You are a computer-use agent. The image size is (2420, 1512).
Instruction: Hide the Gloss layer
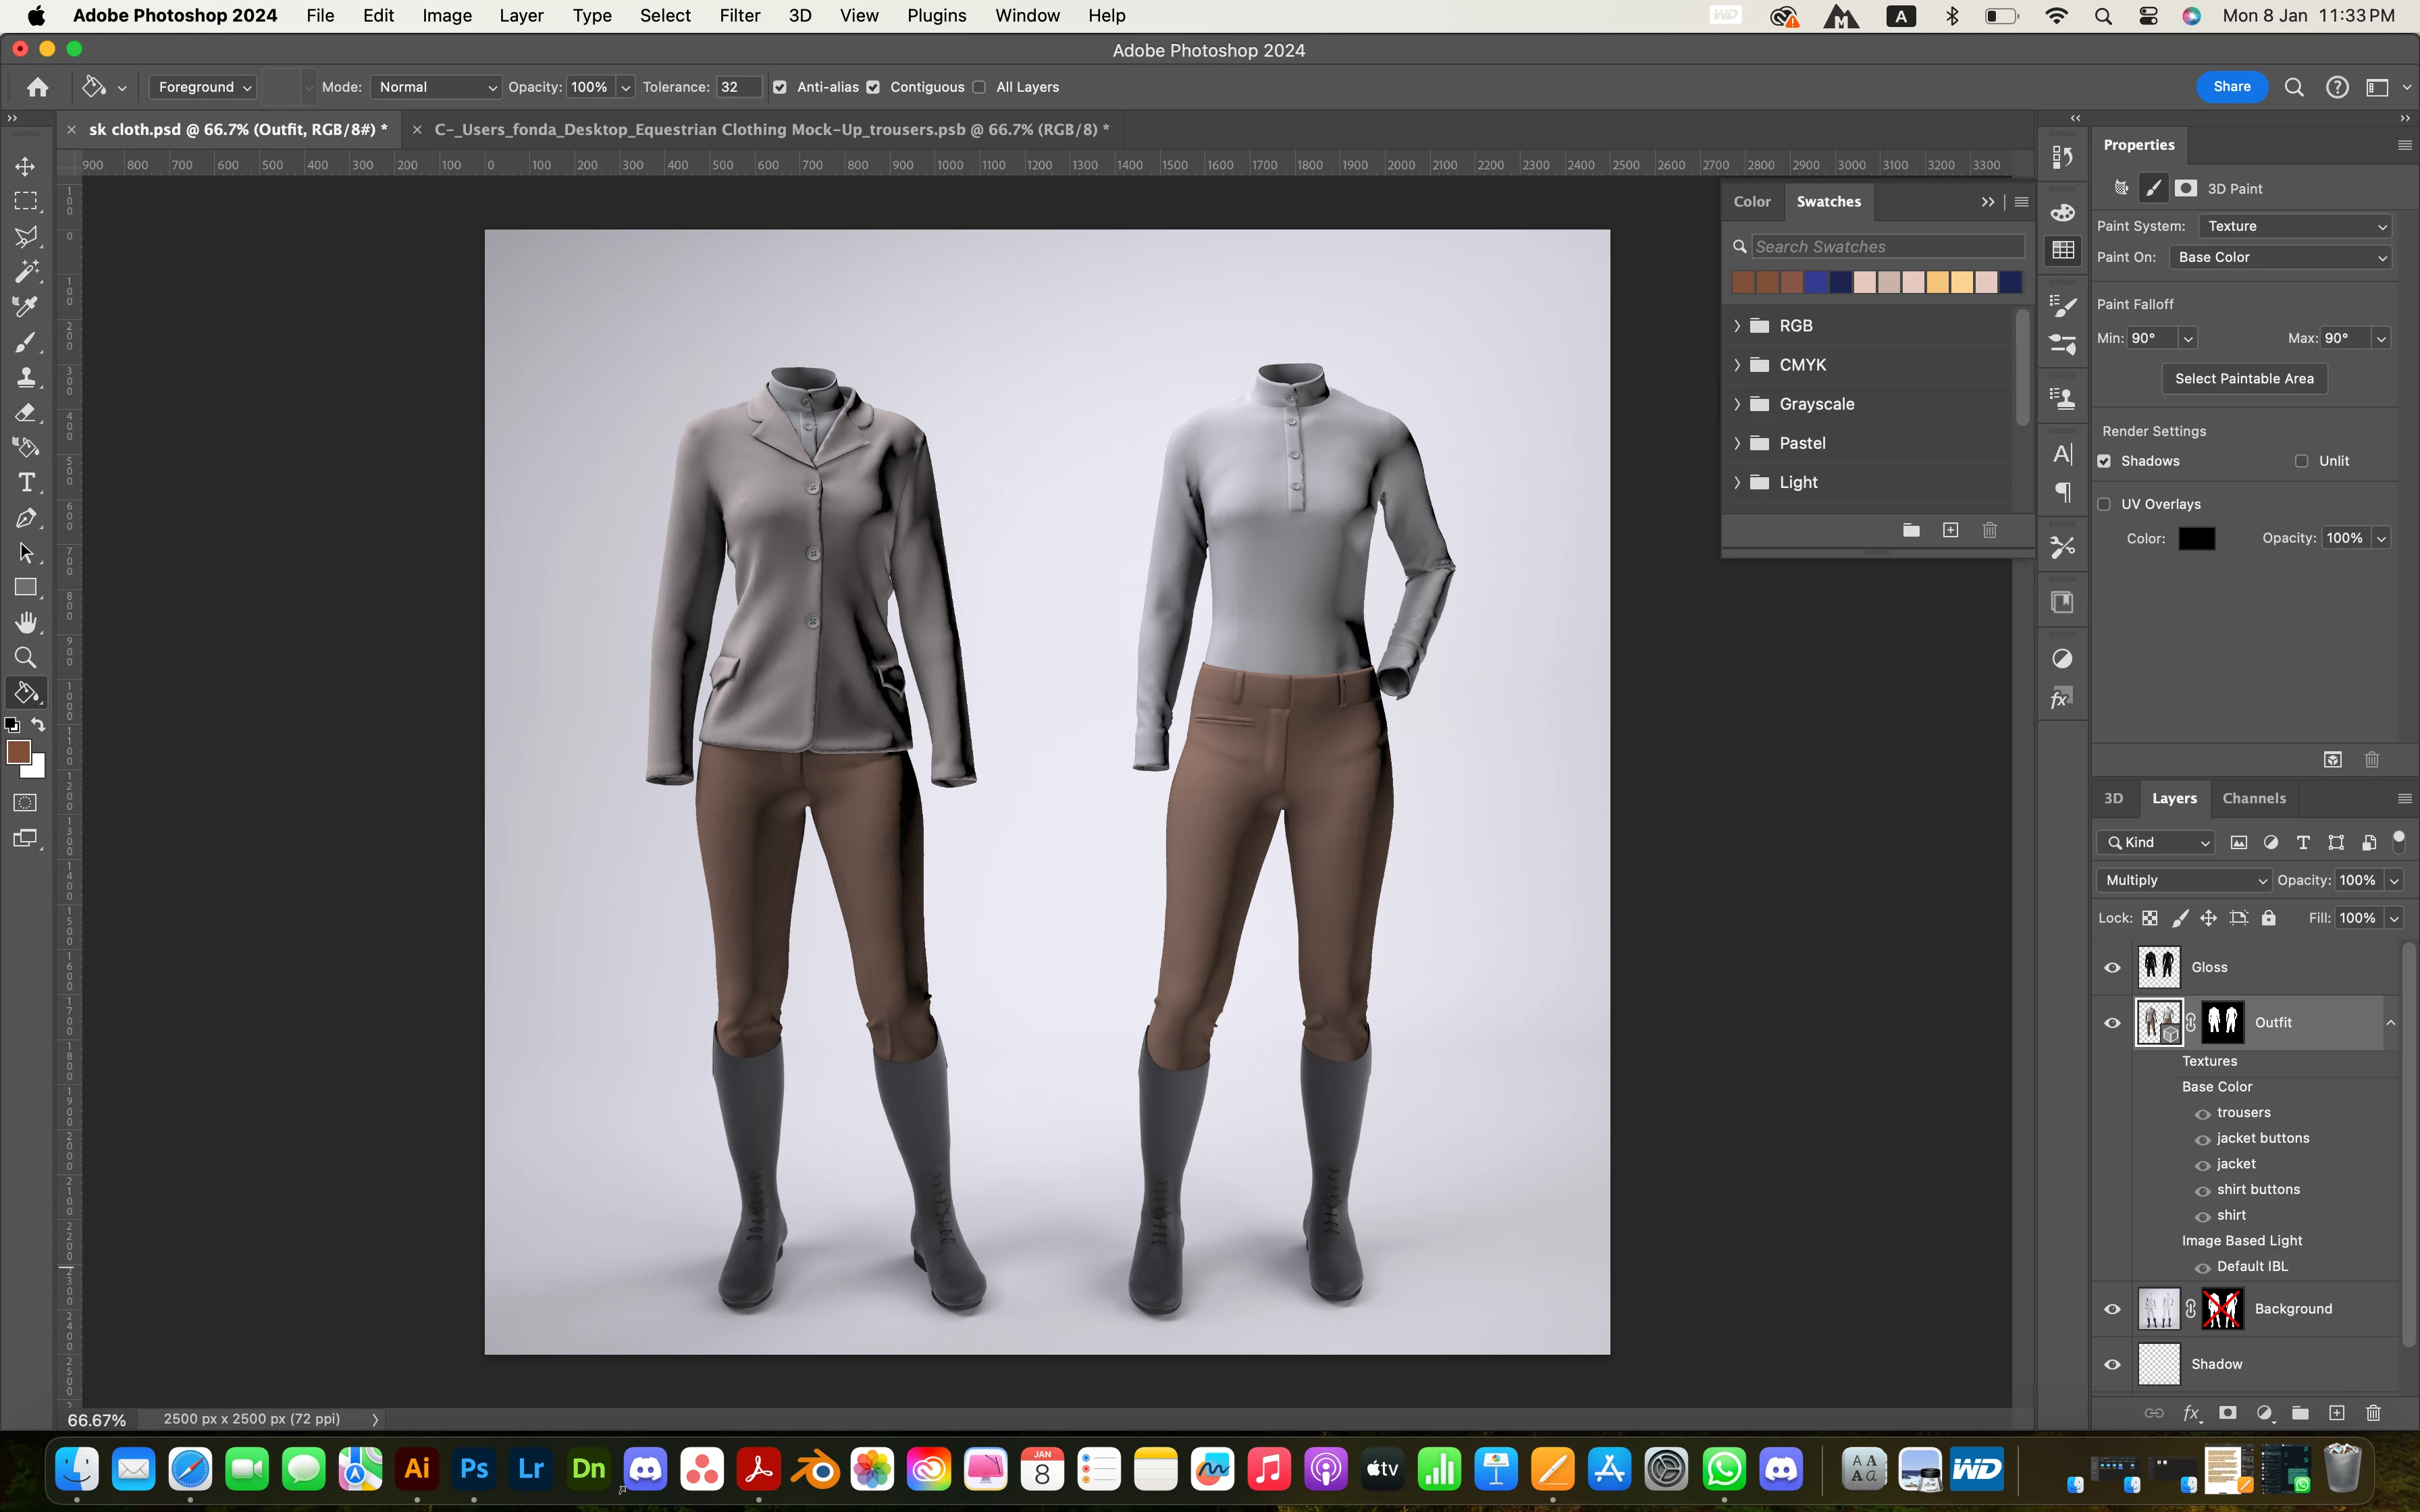(x=2112, y=967)
